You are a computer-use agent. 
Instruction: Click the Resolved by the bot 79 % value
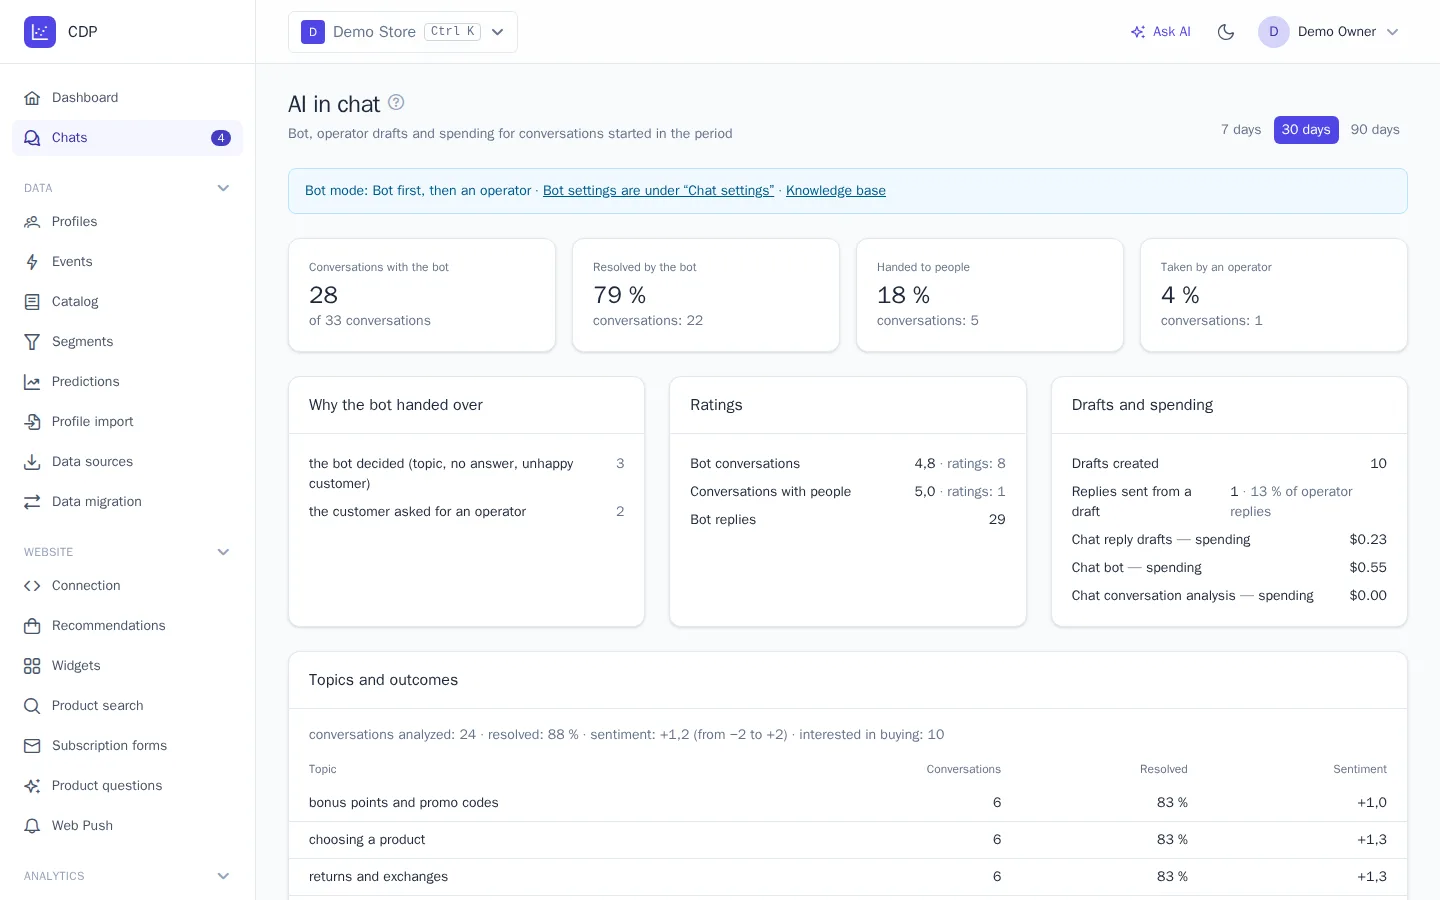click(x=620, y=295)
